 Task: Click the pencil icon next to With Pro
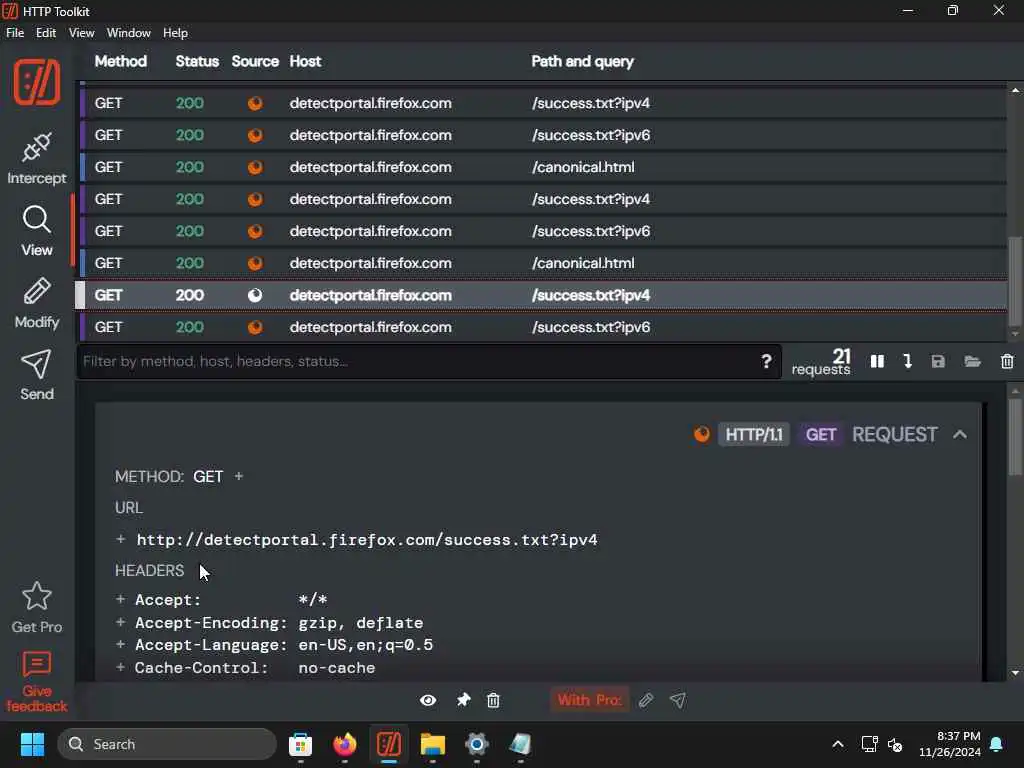tap(646, 700)
